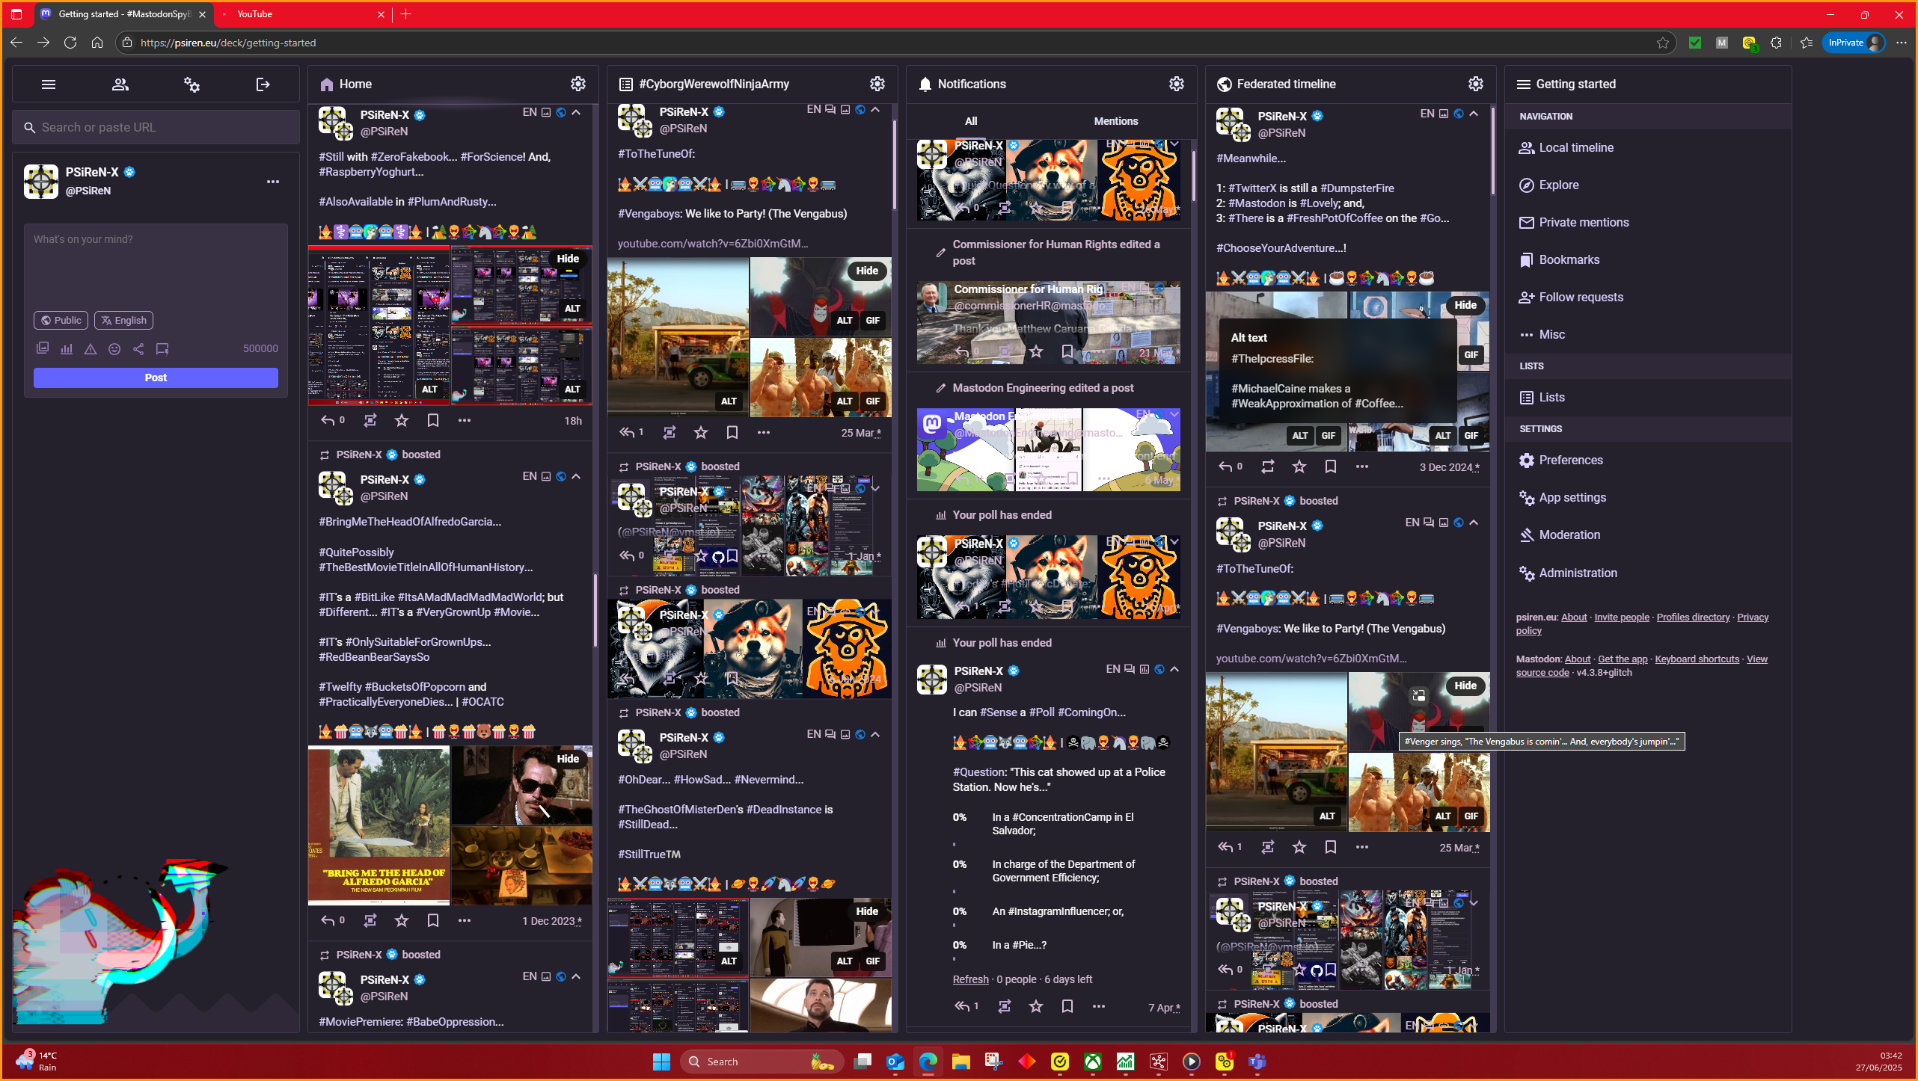The height and width of the screenshot is (1081, 1918).
Task: Open the emoji picker in compose form
Action: click(x=114, y=349)
